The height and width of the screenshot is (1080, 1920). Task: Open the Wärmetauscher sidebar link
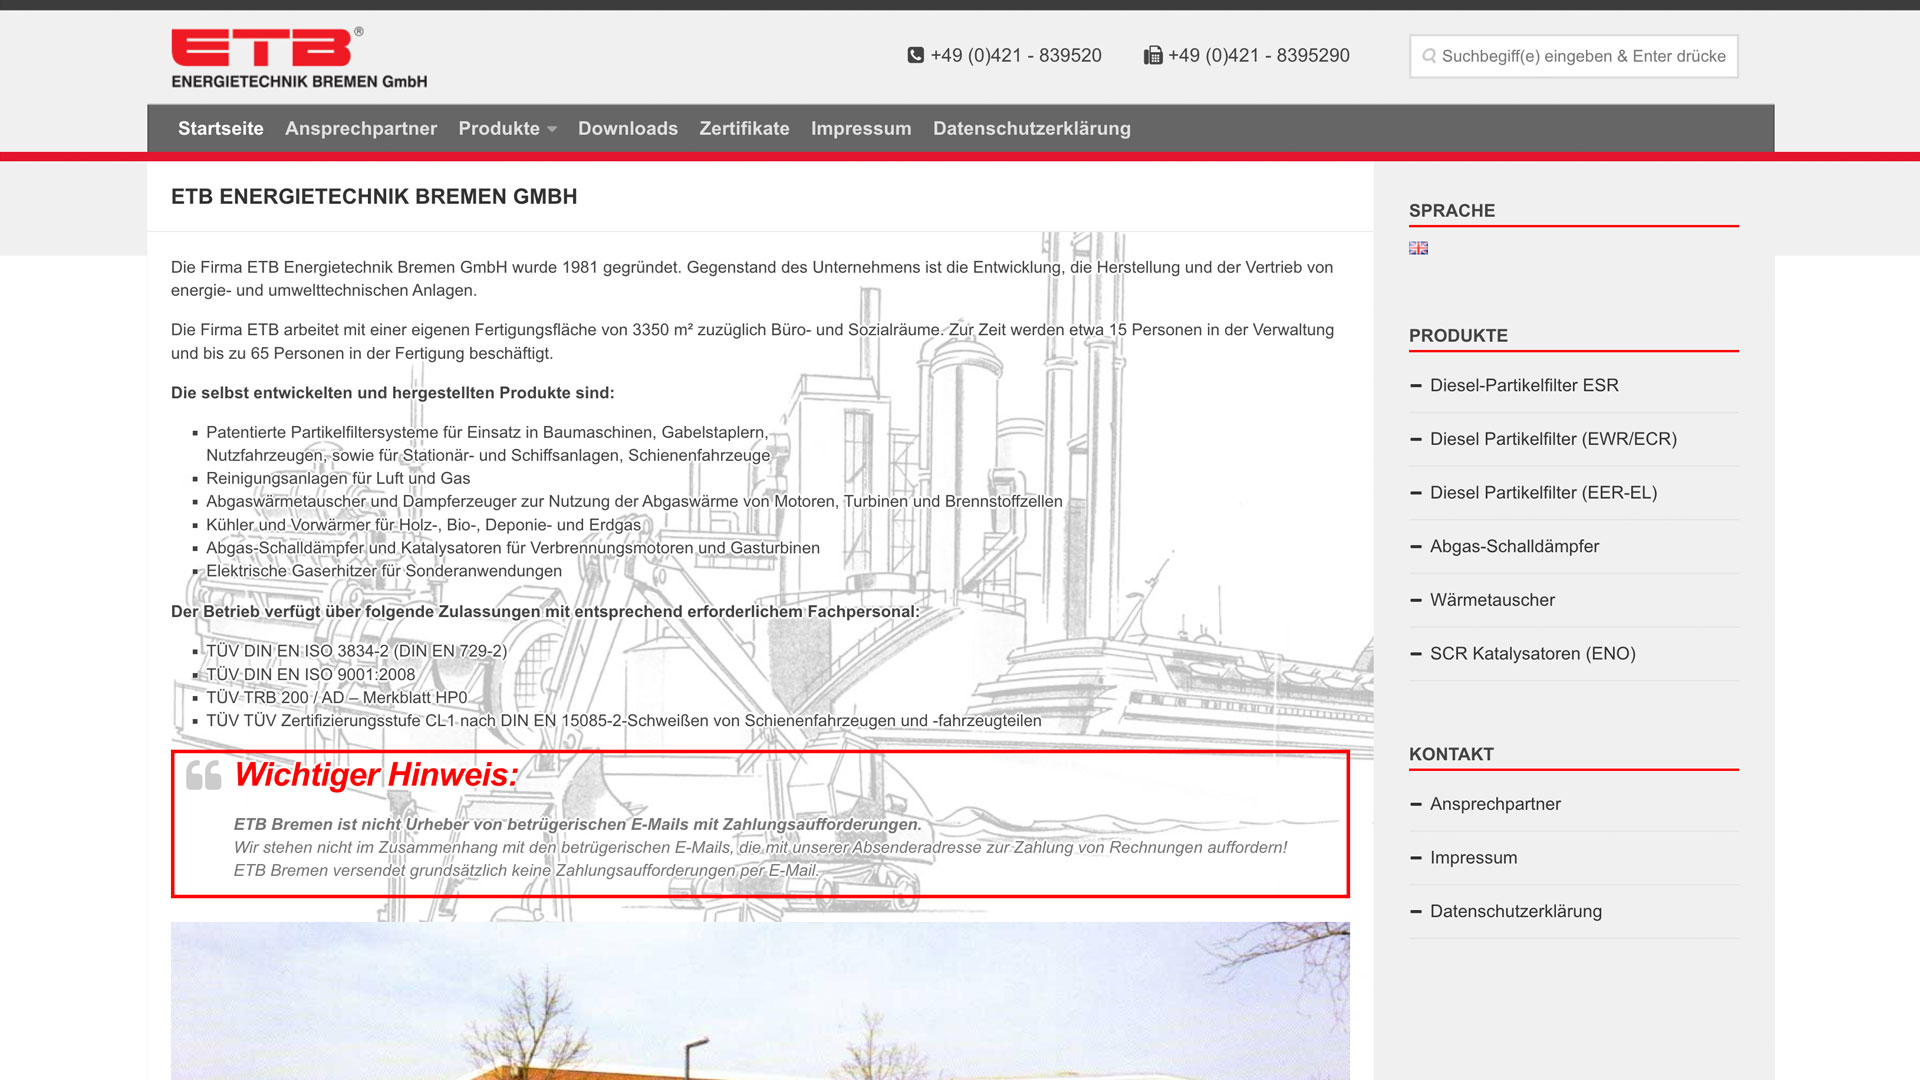1492,600
